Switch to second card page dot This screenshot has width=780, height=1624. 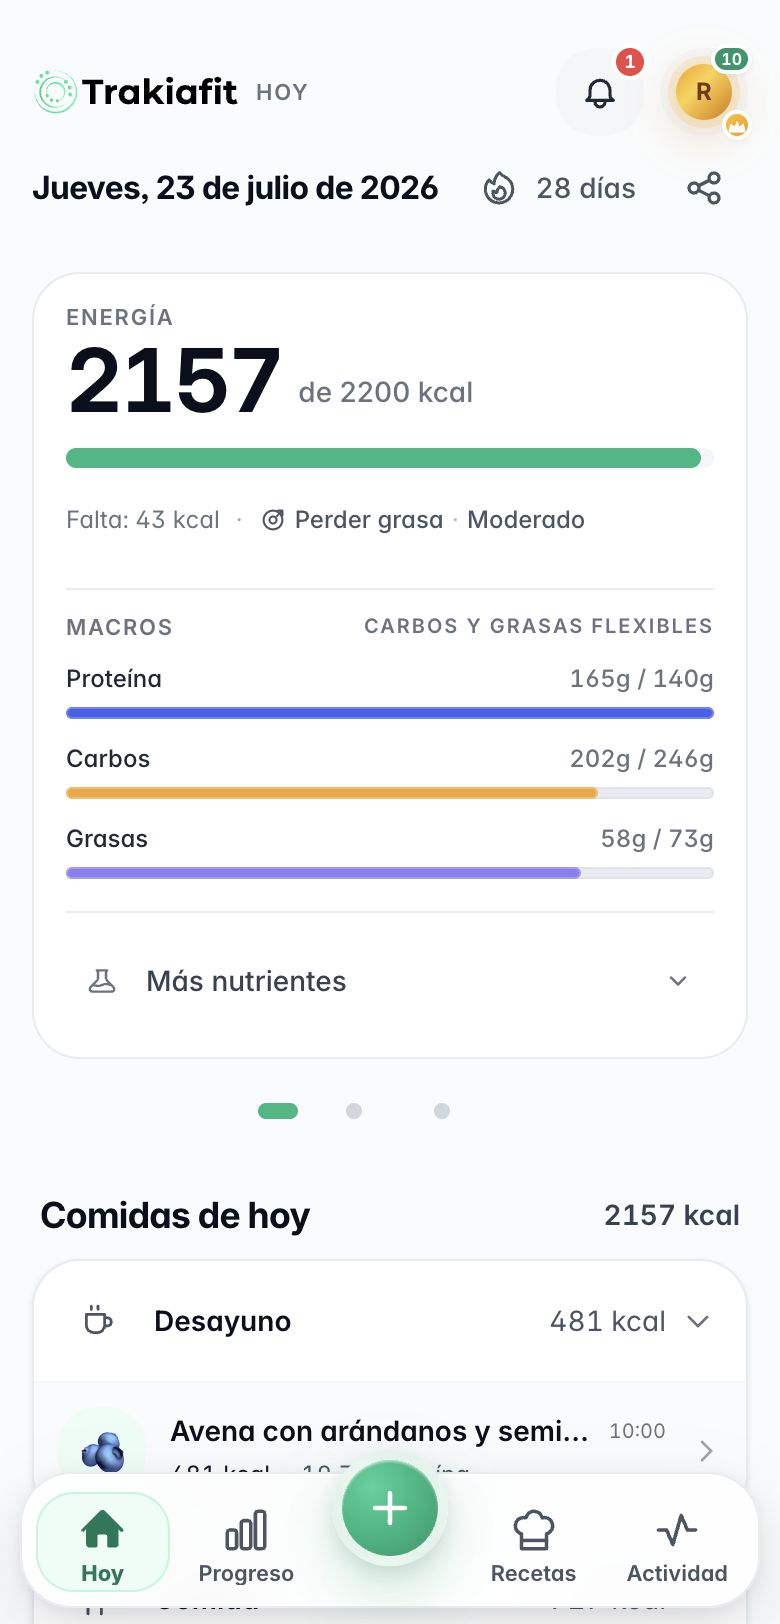pos(354,1111)
